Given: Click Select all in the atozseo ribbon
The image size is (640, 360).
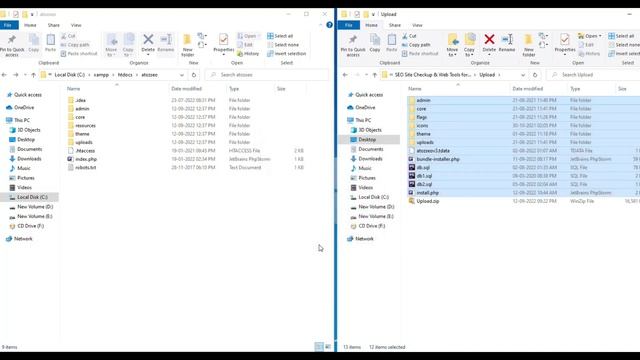Looking at the screenshot, I should coord(280,36).
